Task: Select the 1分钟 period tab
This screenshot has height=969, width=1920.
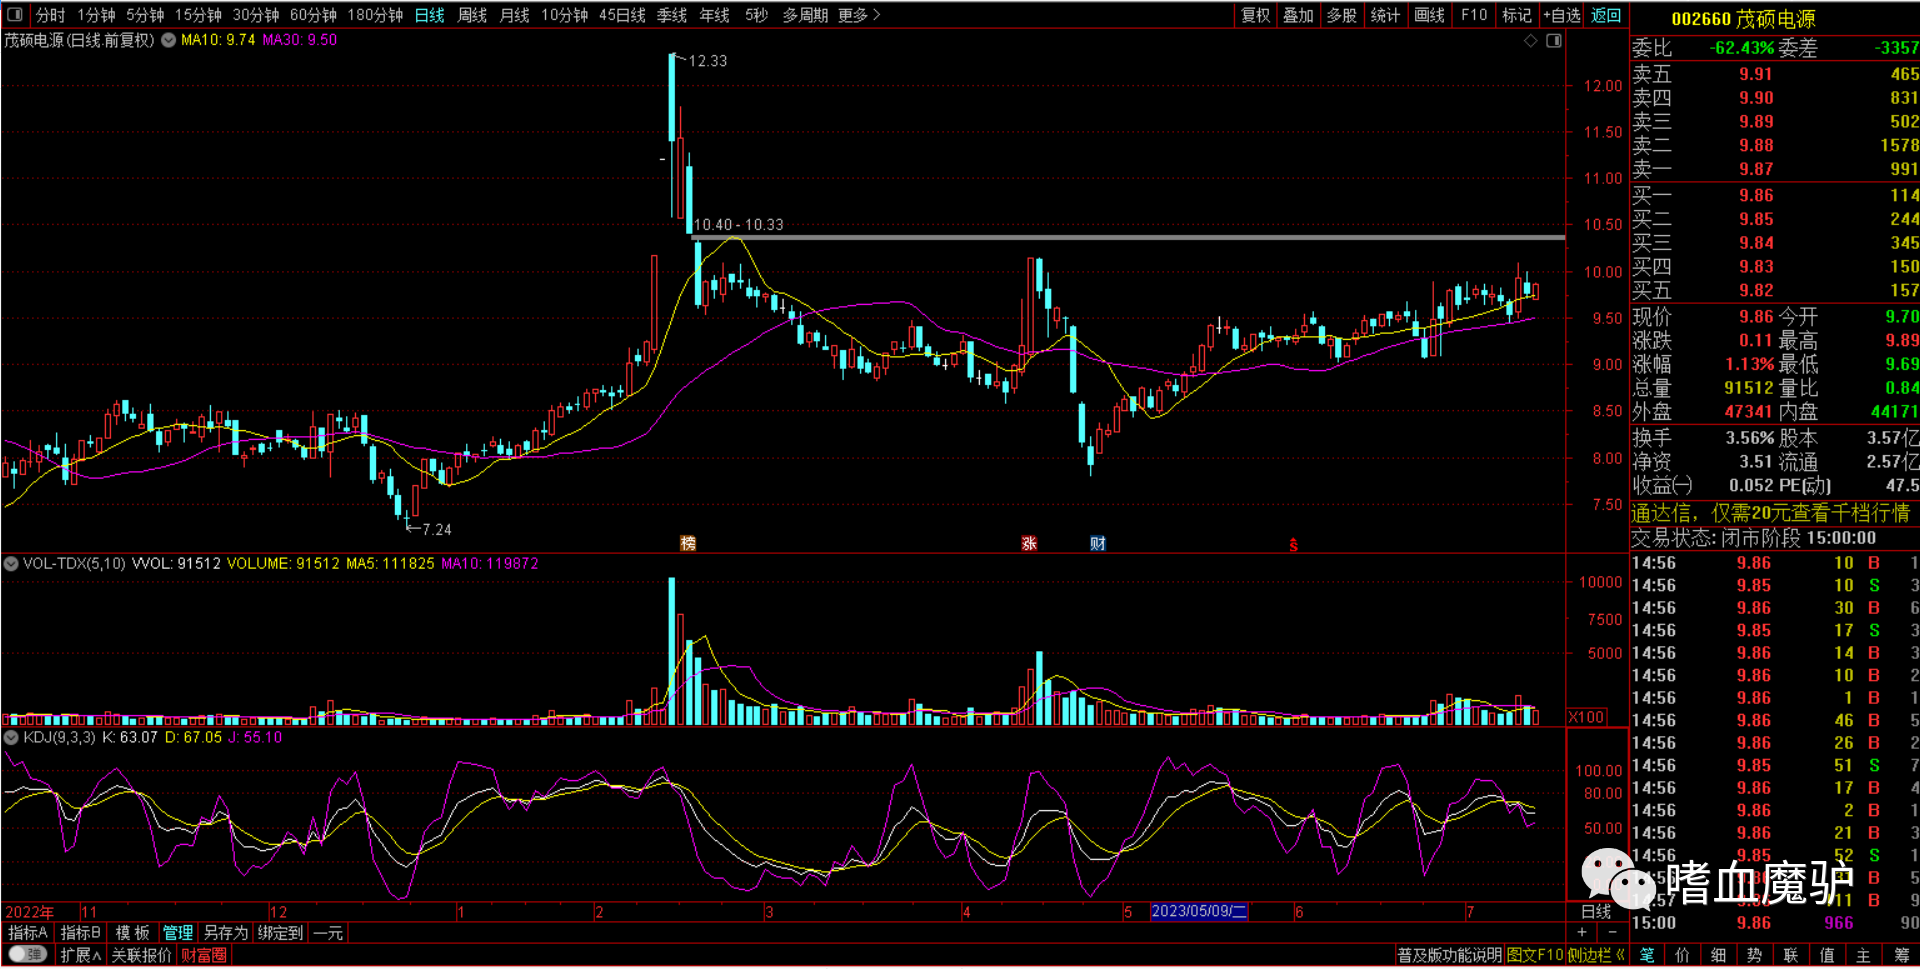Action: (96, 15)
